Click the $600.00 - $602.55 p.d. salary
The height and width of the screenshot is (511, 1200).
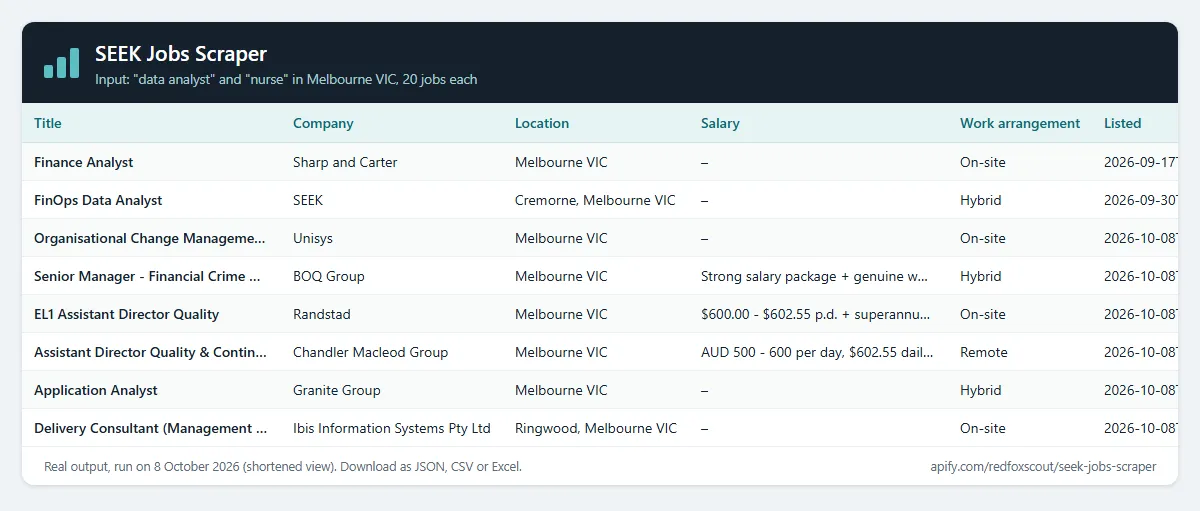coord(816,314)
